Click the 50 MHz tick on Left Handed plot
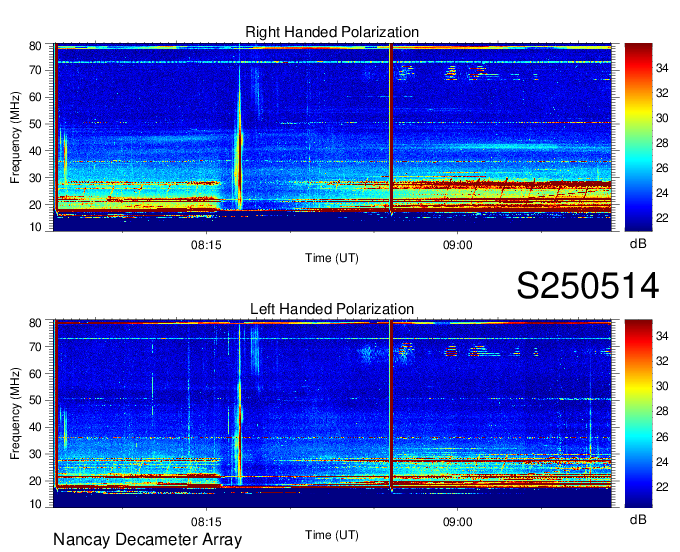The image size is (680, 552). [x=35, y=400]
